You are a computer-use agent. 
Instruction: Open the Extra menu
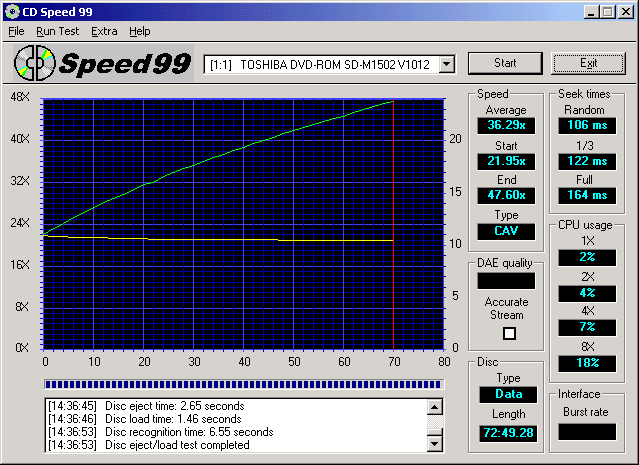[x=104, y=31]
